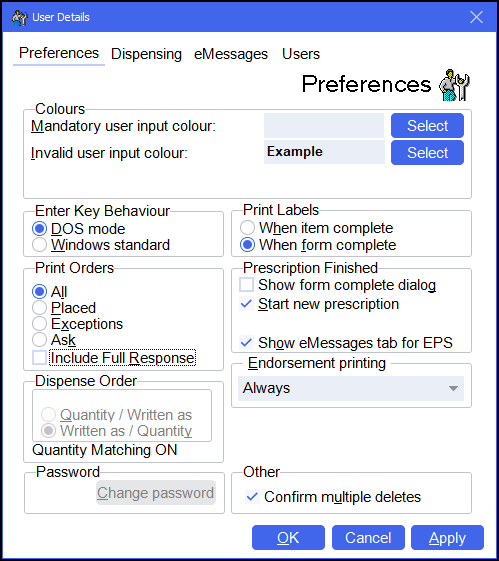Pick Exceptions under Print Orders
This screenshot has width=499, height=561.
pyautogui.click(x=39, y=324)
